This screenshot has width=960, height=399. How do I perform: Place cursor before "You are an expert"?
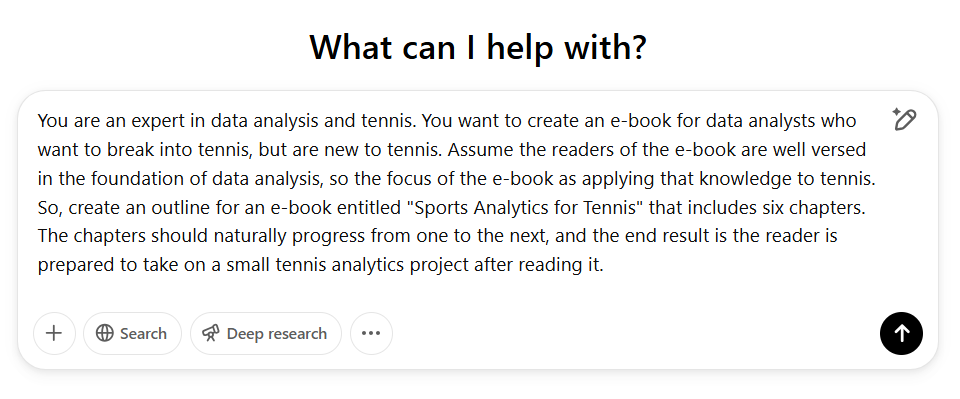pyautogui.click(x=38, y=121)
